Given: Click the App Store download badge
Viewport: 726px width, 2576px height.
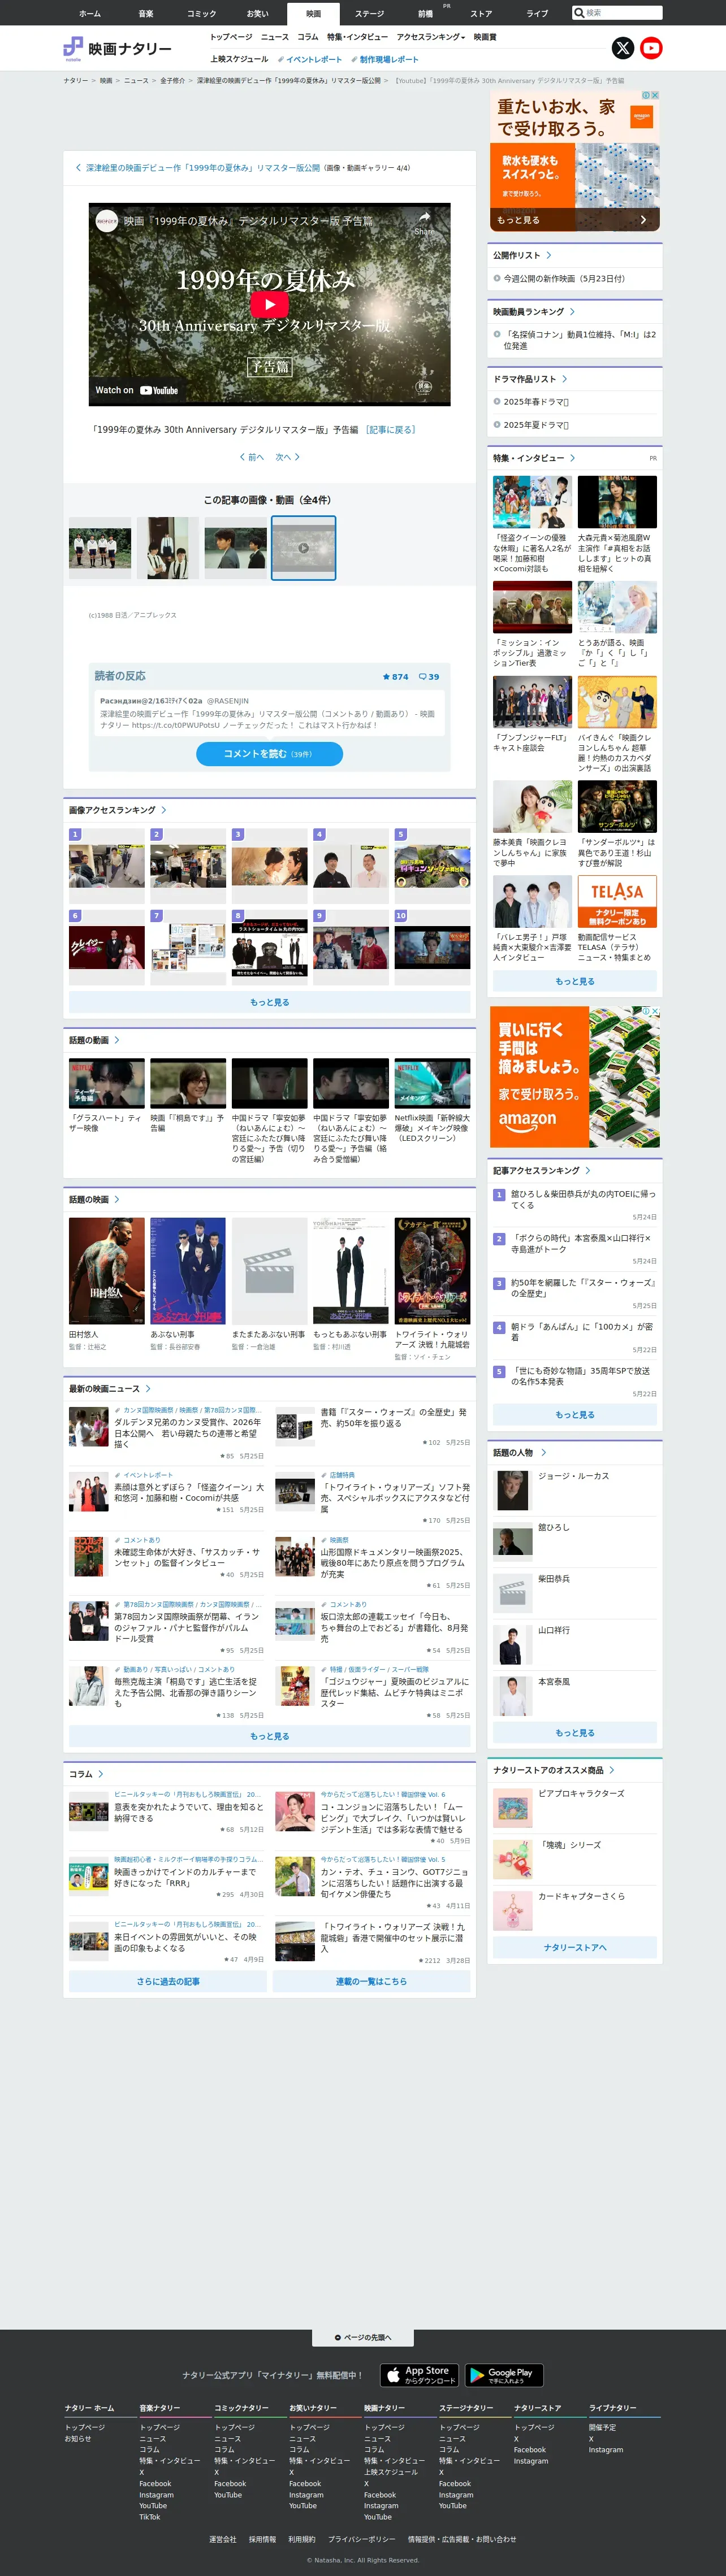Looking at the screenshot, I should tap(419, 2374).
